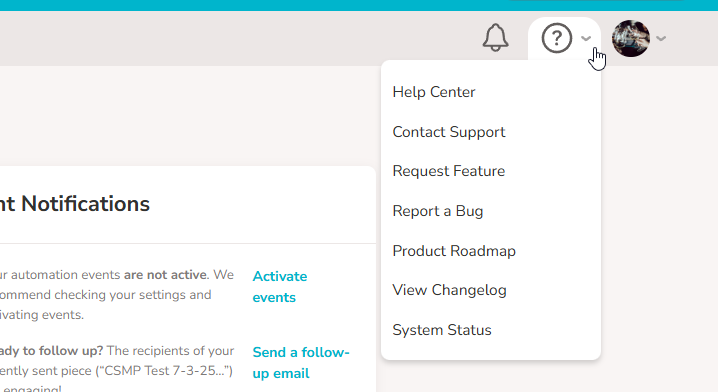Screen dimensions: 718x392
Task: Expand the profile avatar dropdown chevron
Action: click(x=661, y=38)
